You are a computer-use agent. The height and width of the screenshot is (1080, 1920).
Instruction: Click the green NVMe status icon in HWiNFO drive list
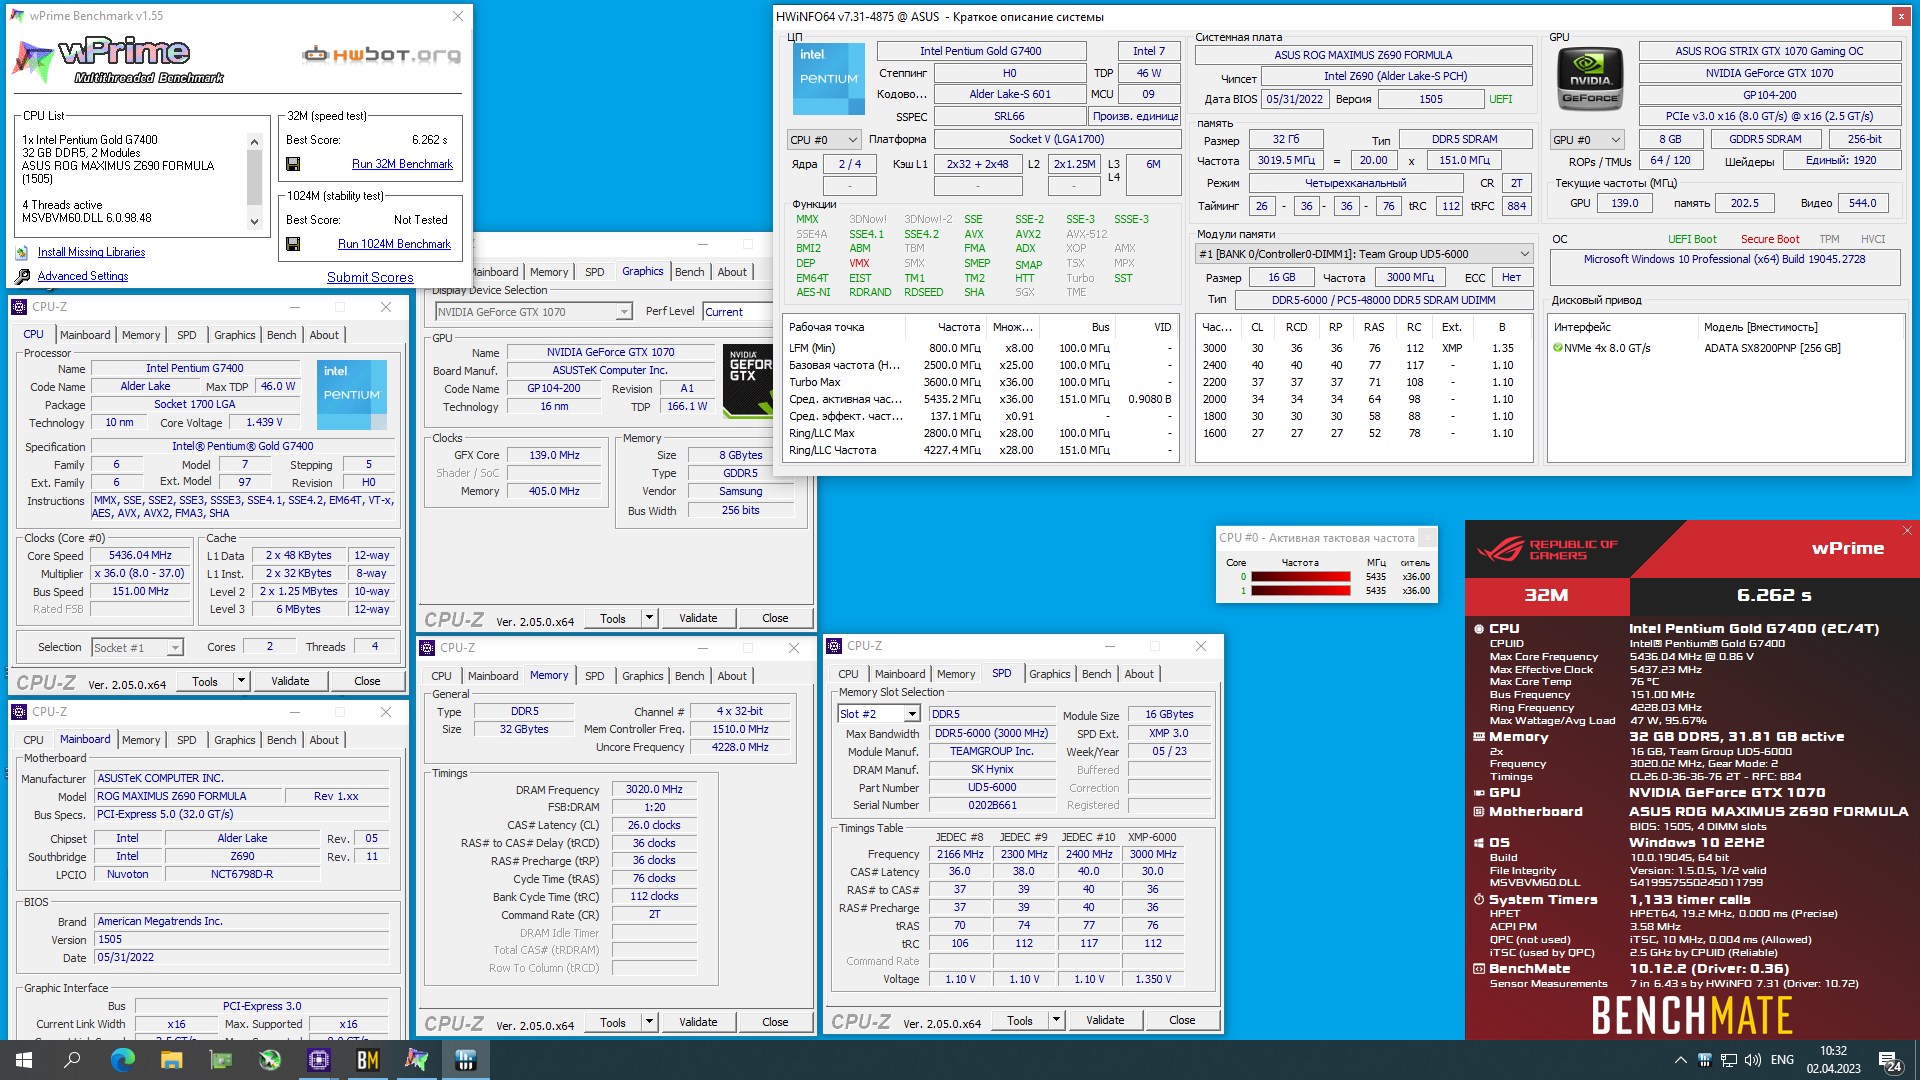click(x=1557, y=348)
